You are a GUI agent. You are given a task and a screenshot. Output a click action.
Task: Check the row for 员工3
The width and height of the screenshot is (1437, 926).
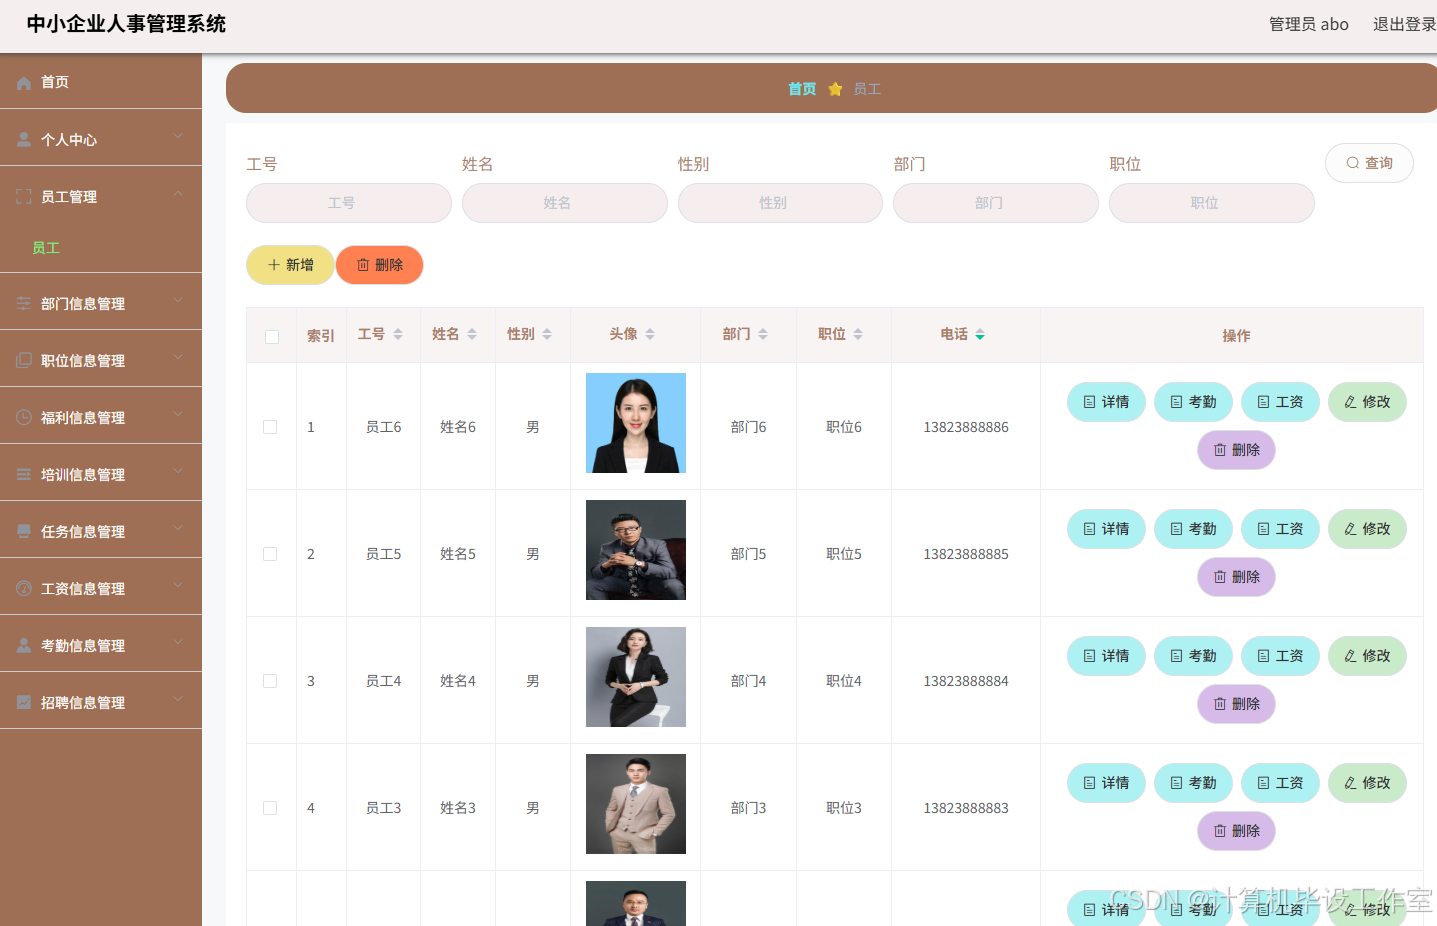point(270,808)
